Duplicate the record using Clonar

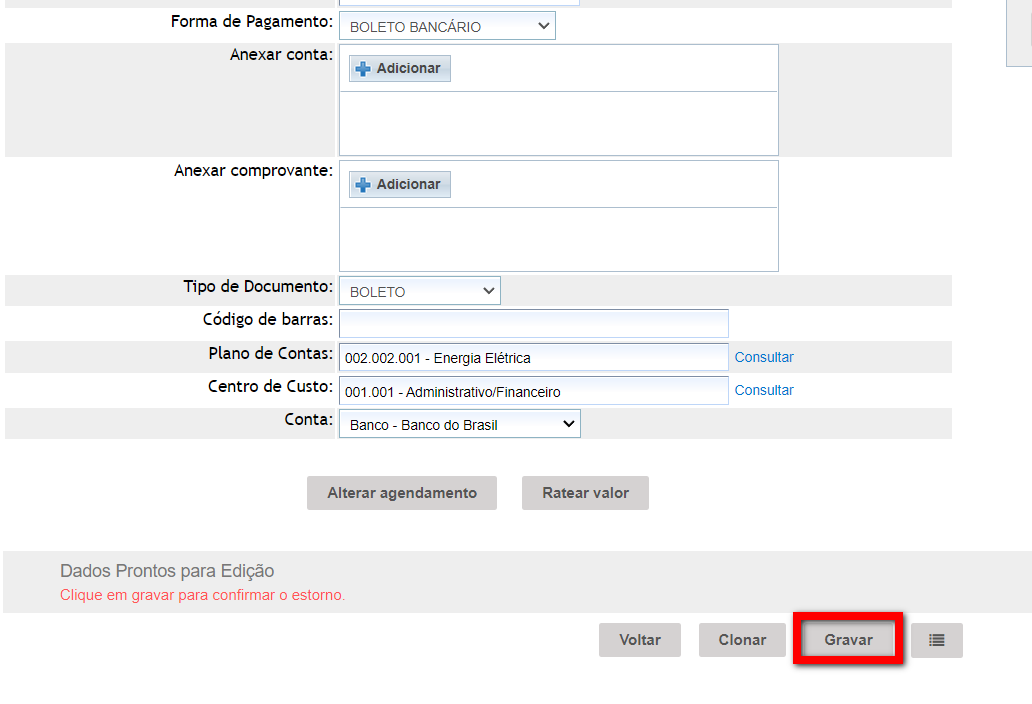742,640
